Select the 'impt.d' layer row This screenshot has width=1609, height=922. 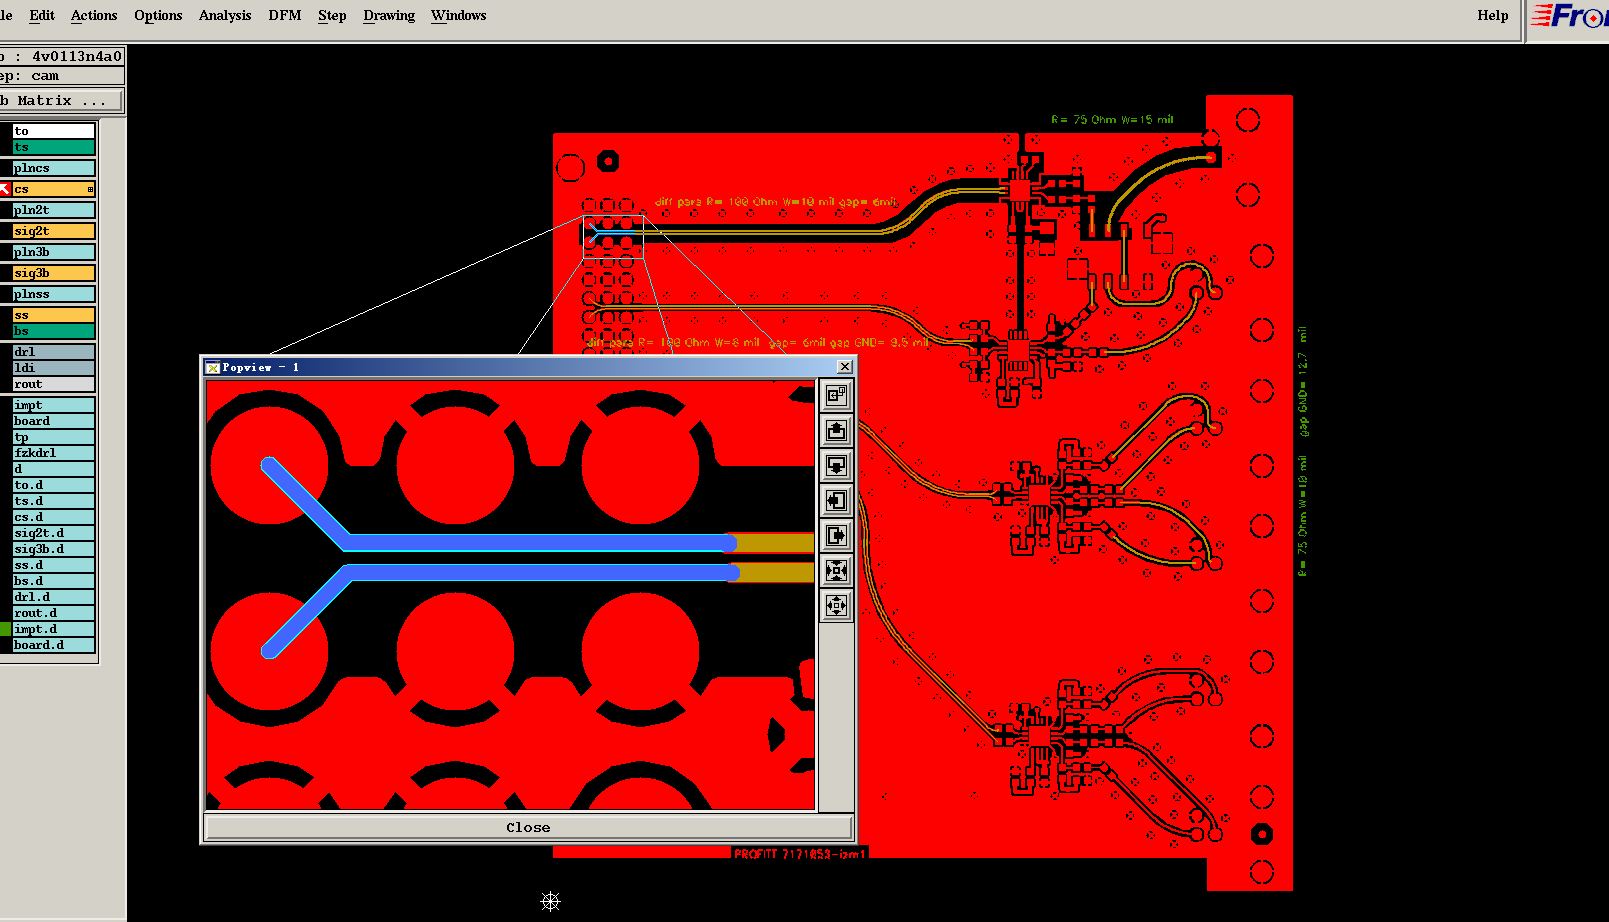[x=54, y=629]
